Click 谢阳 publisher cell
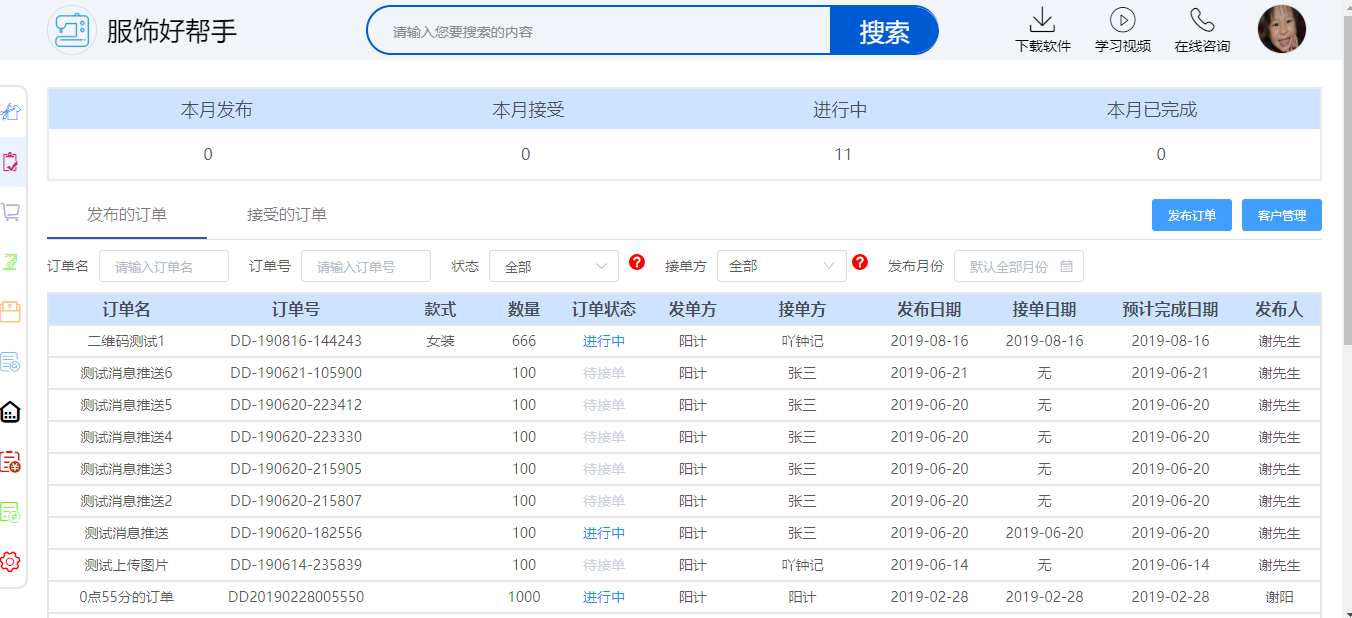Image resolution: width=1352 pixels, height=618 pixels. pos(1279,597)
